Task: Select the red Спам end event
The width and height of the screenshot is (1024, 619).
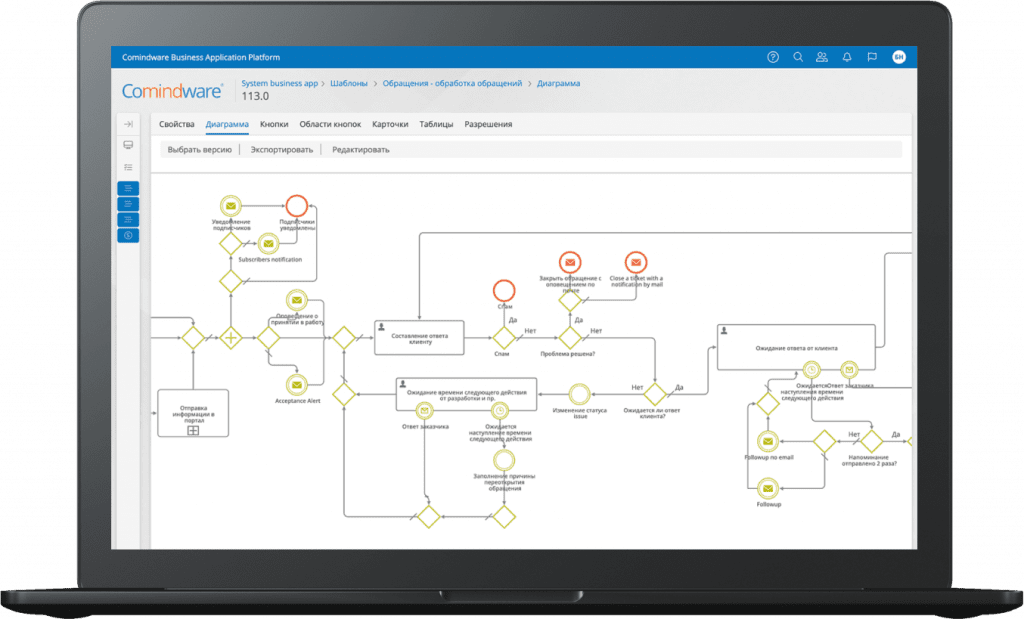Action: [504, 290]
